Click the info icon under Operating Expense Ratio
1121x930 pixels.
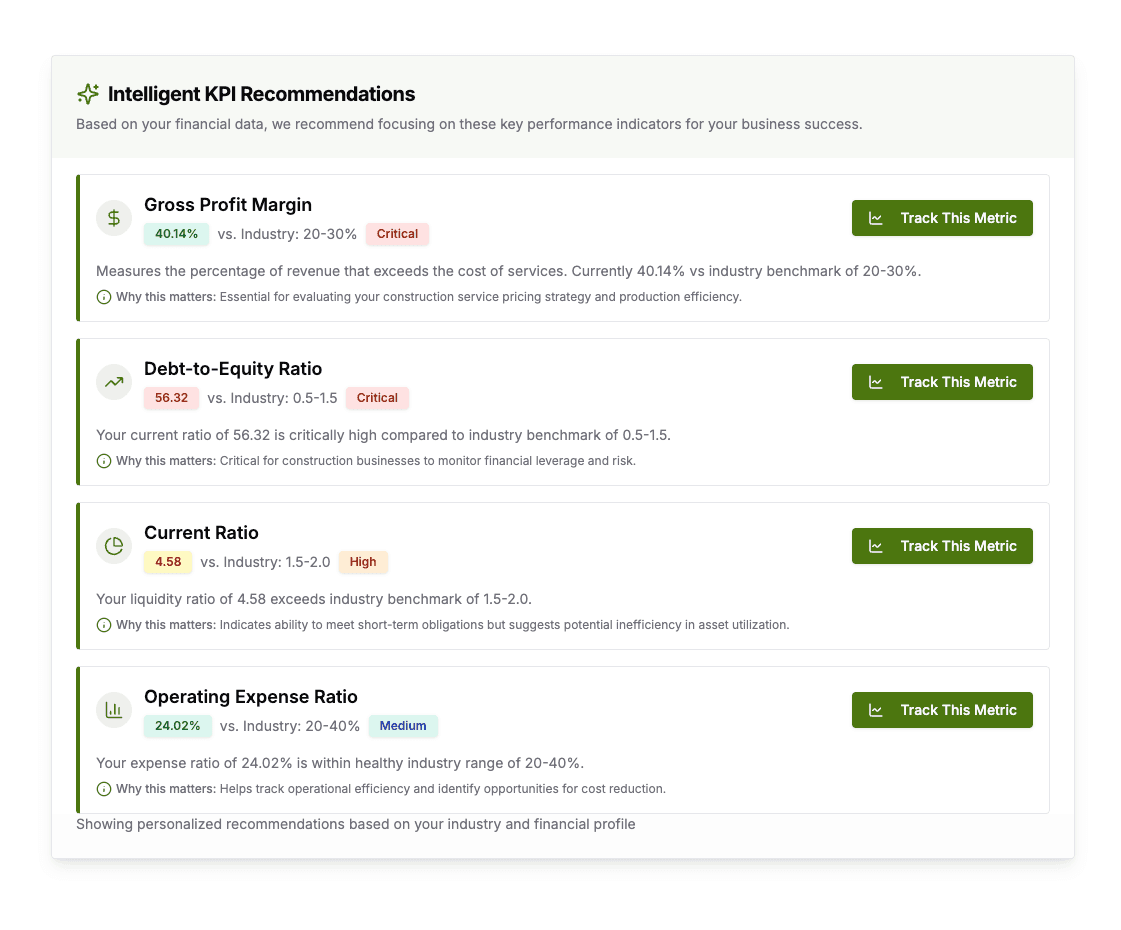(103, 788)
